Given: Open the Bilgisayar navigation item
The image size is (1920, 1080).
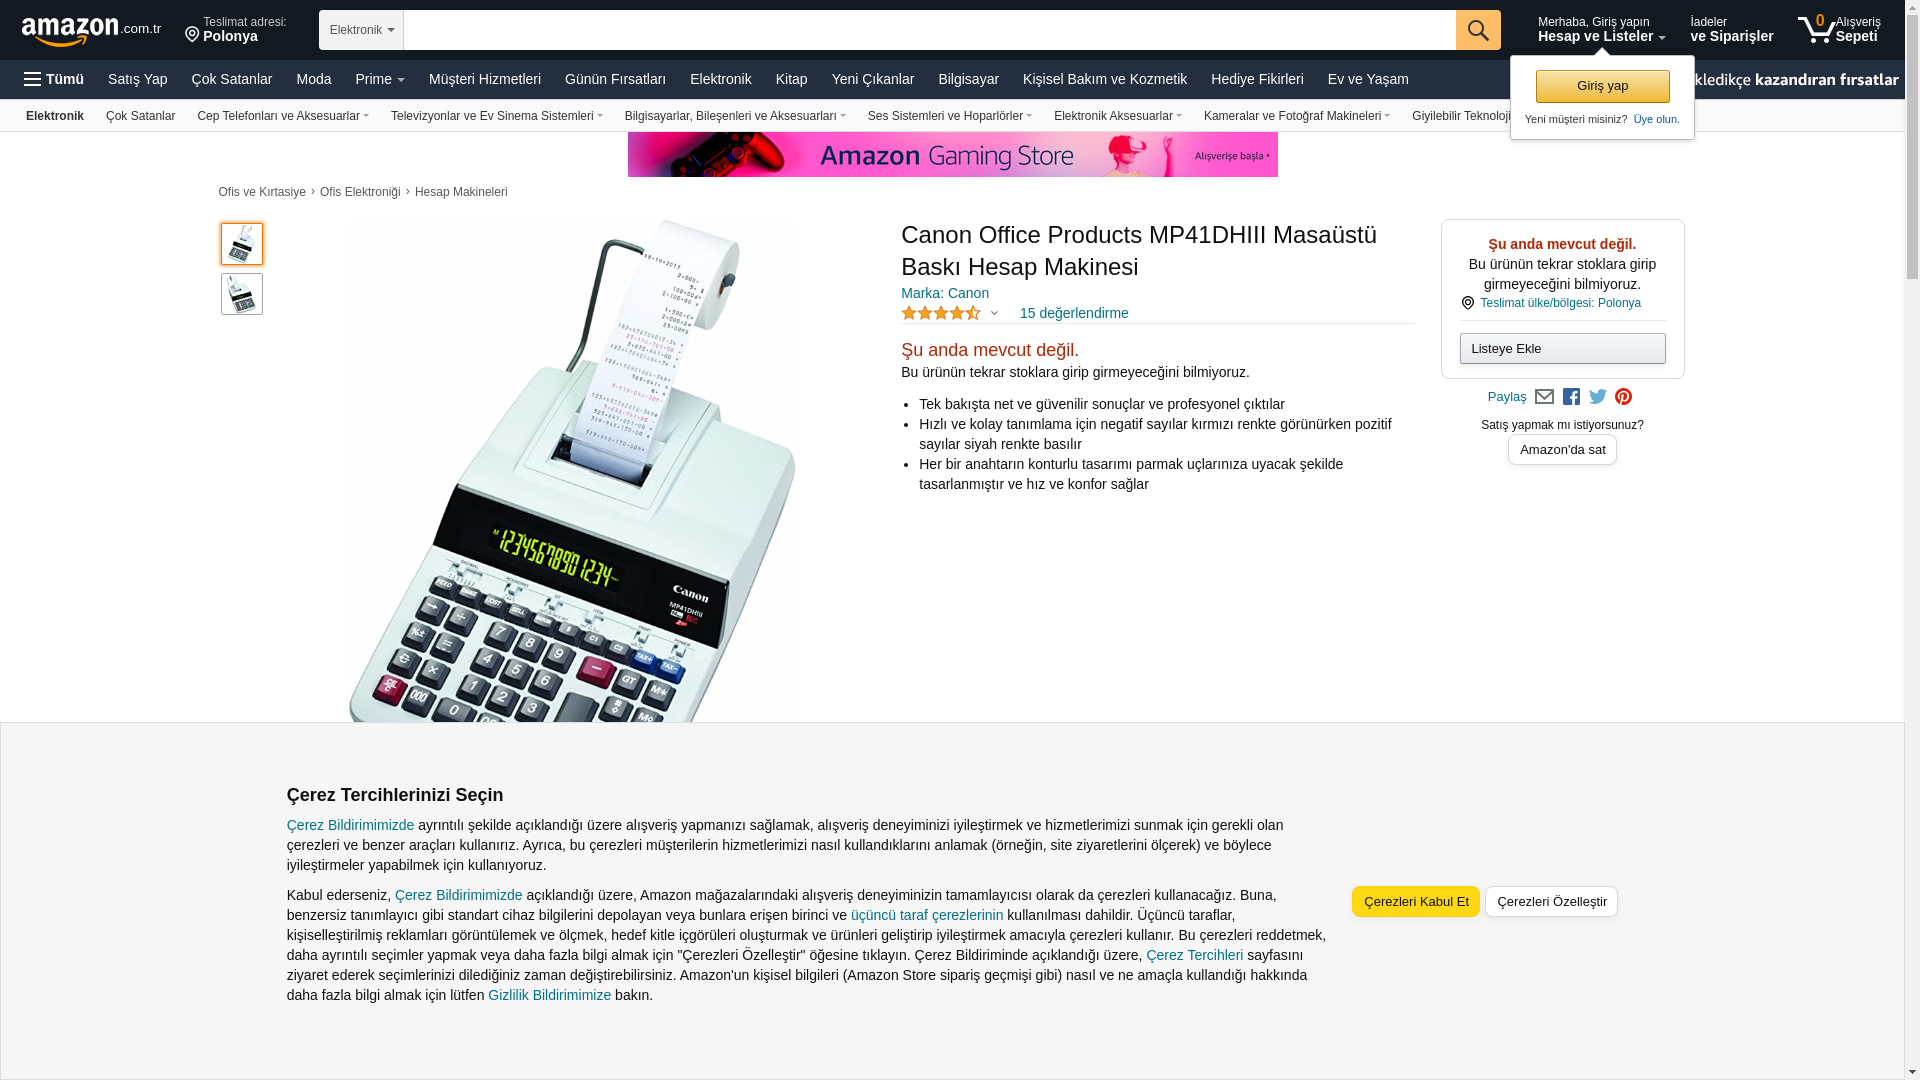Looking at the screenshot, I should tap(968, 79).
